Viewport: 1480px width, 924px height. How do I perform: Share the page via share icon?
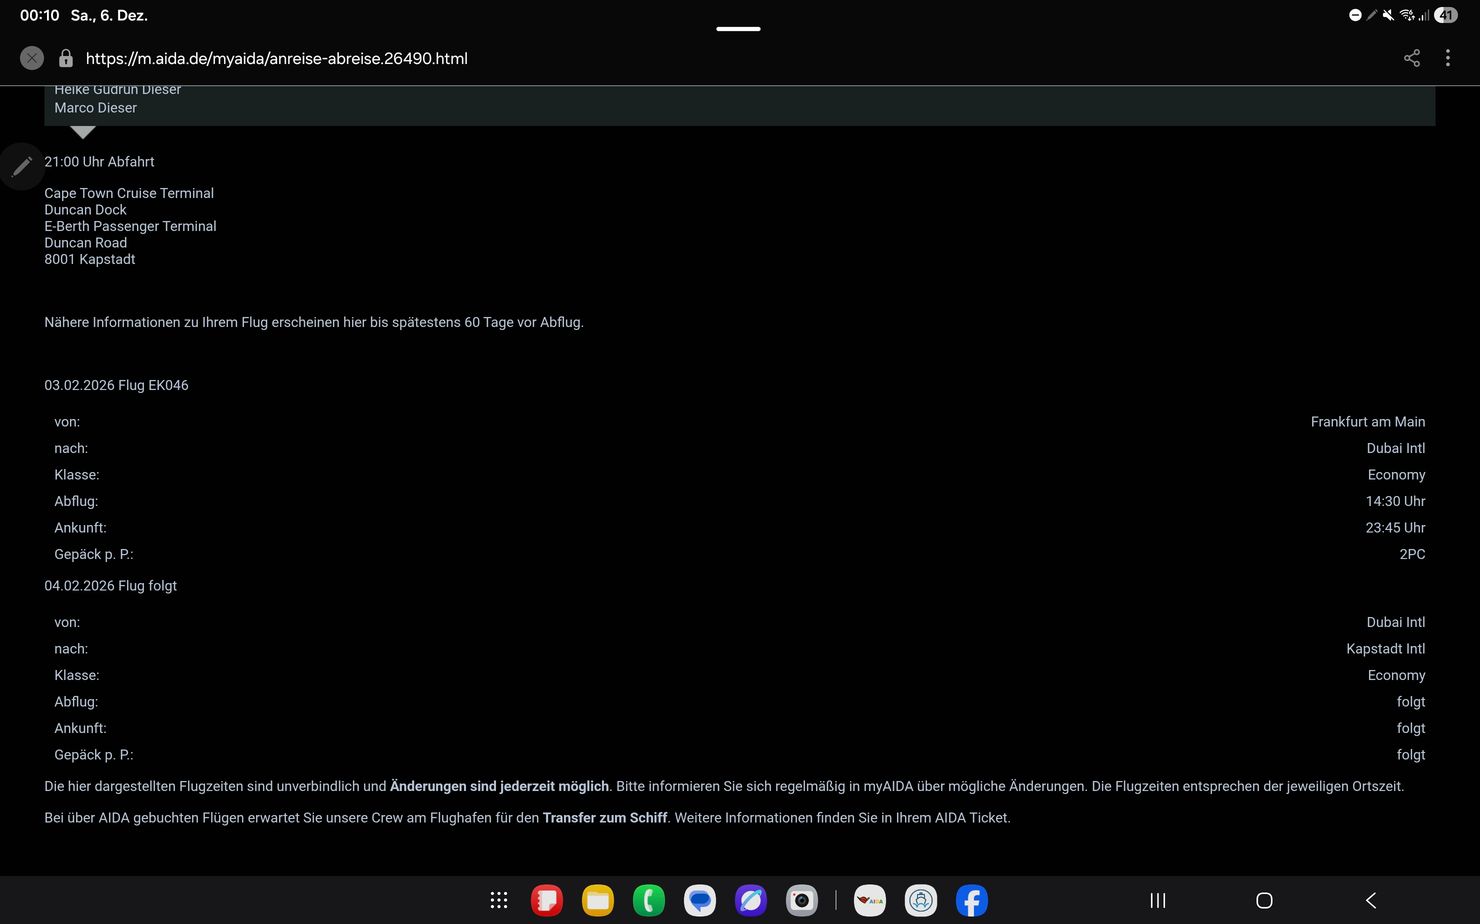tap(1411, 58)
